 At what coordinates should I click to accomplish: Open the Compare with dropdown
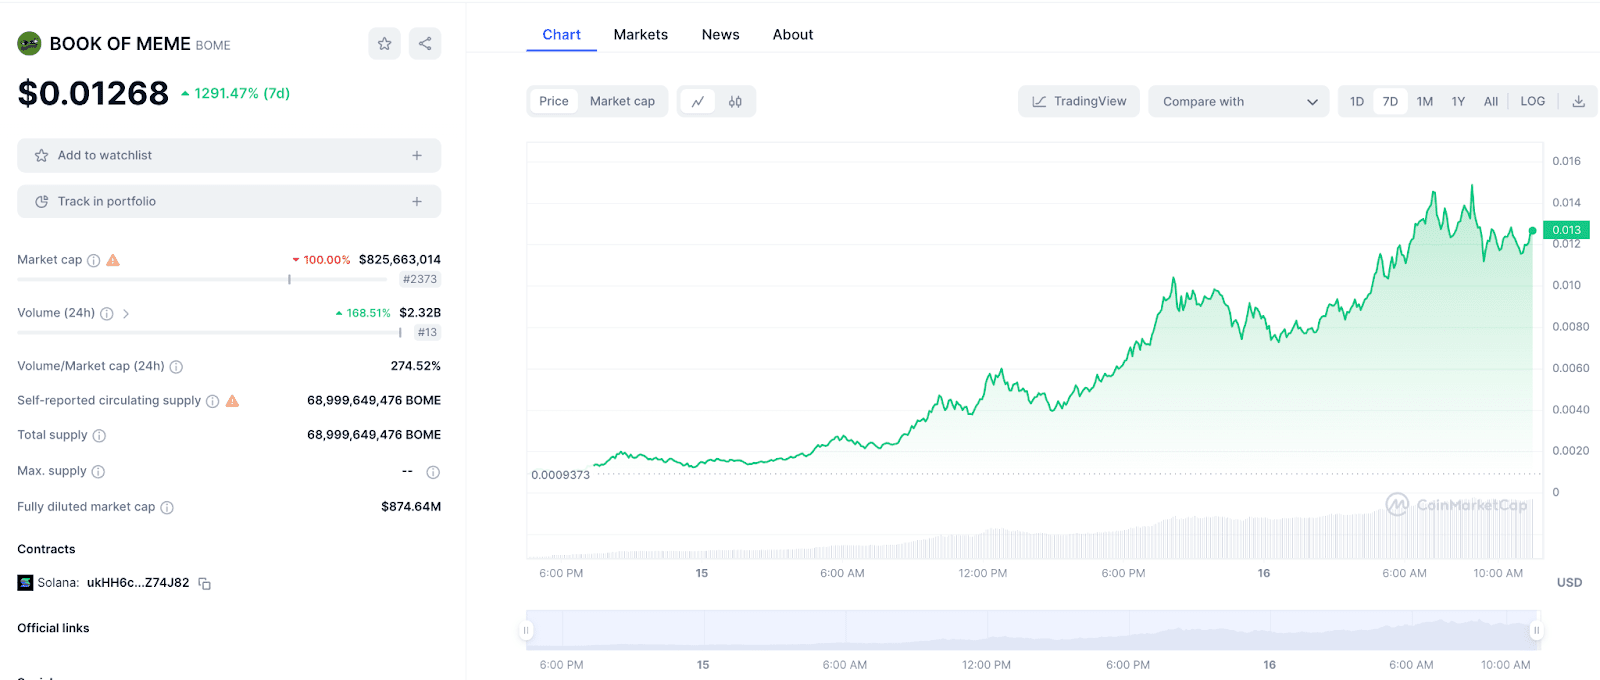1239,101
